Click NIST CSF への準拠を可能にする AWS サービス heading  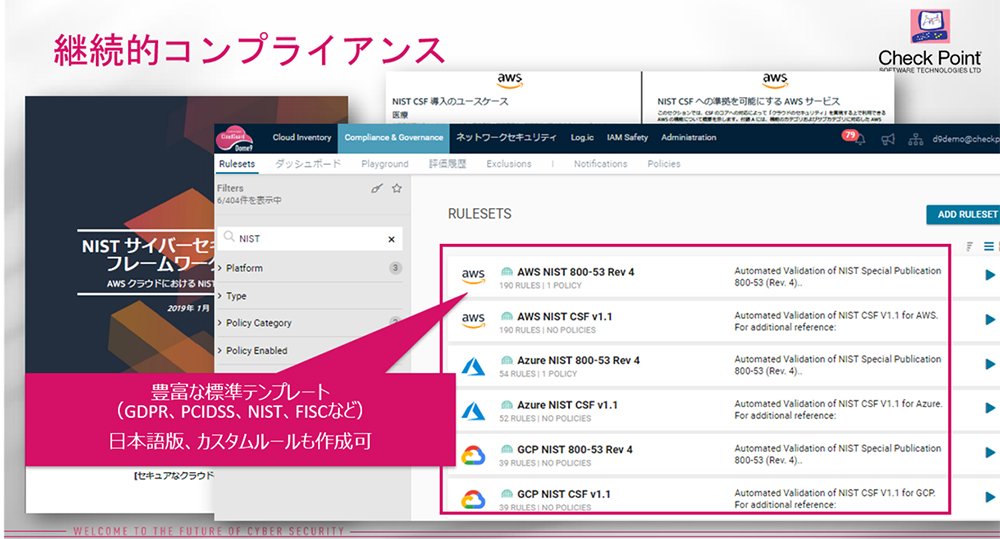coord(749,101)
